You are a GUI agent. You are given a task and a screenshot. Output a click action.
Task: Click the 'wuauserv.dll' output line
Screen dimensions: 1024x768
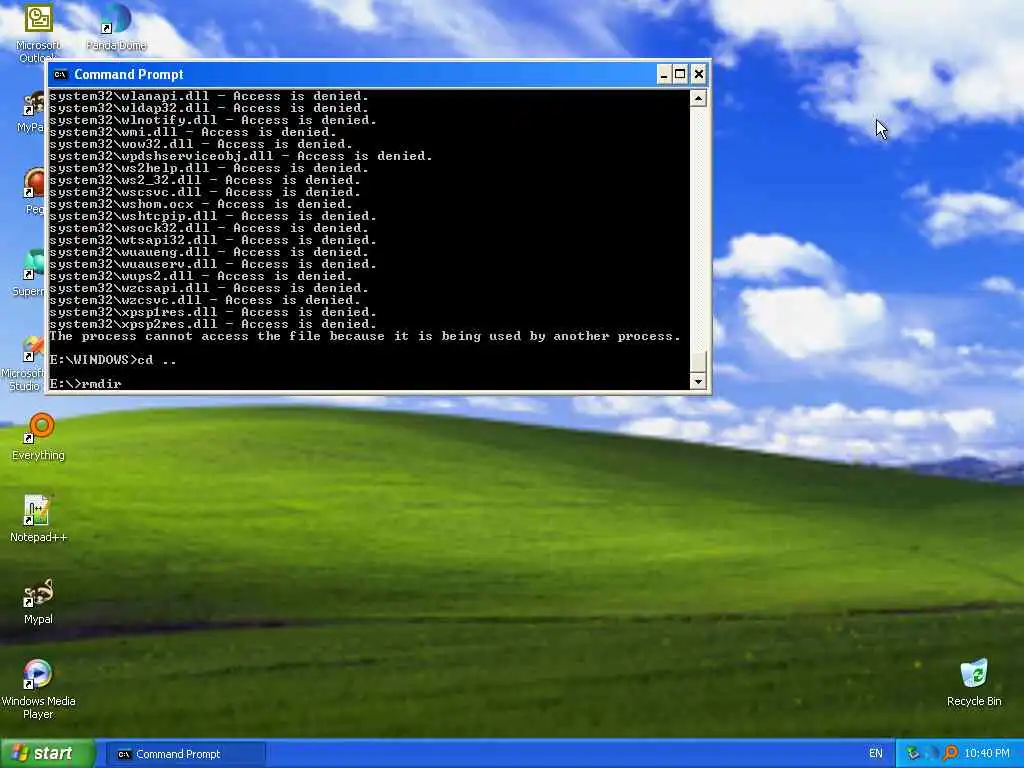pos(213,264)
